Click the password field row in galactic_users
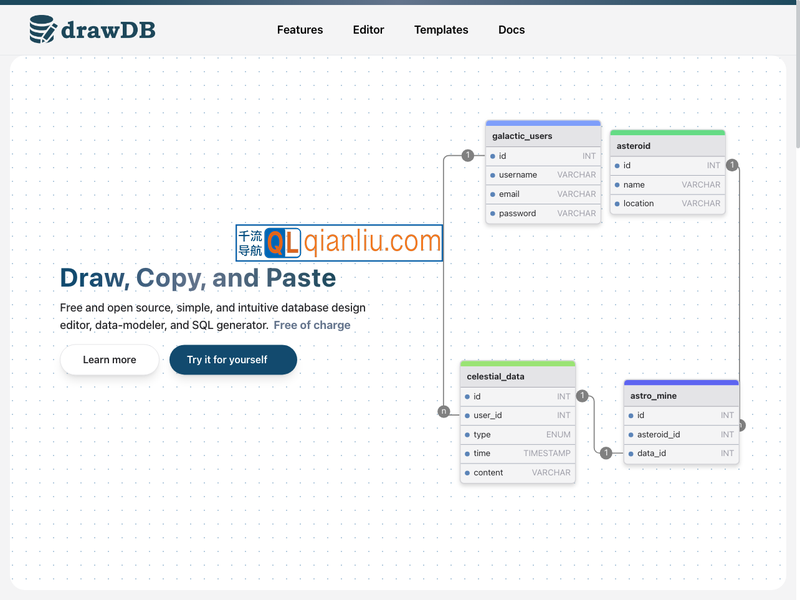Screen dimensions: 800x600 pyautogui.click(x=543, y=213)
